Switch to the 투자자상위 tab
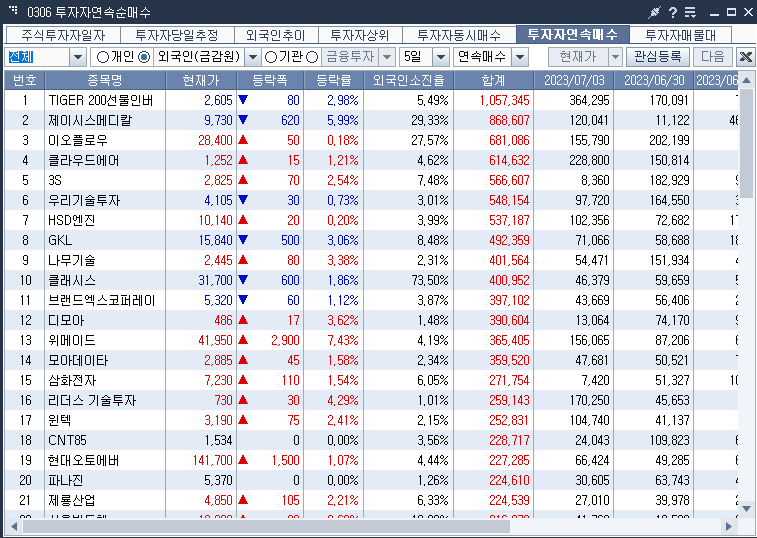This screenshot has height=538, width=757. click(x=360, y=35)
